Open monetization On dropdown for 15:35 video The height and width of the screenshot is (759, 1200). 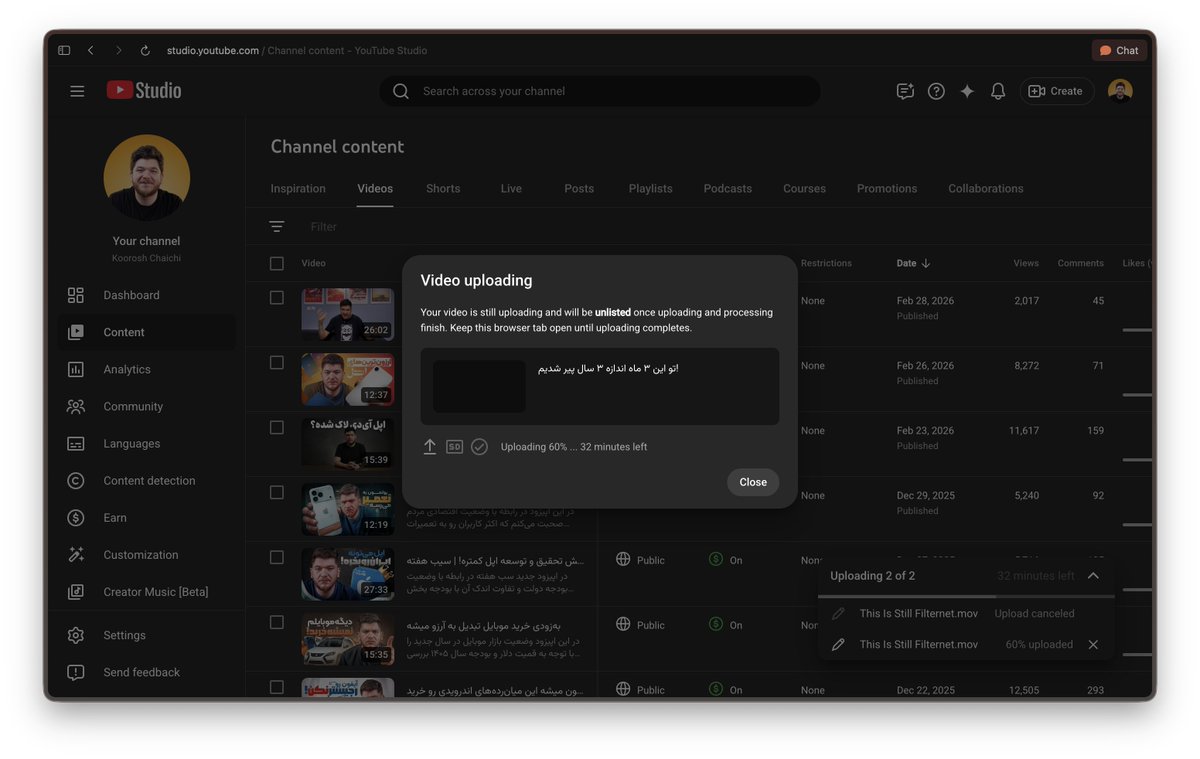pos(726,625)
